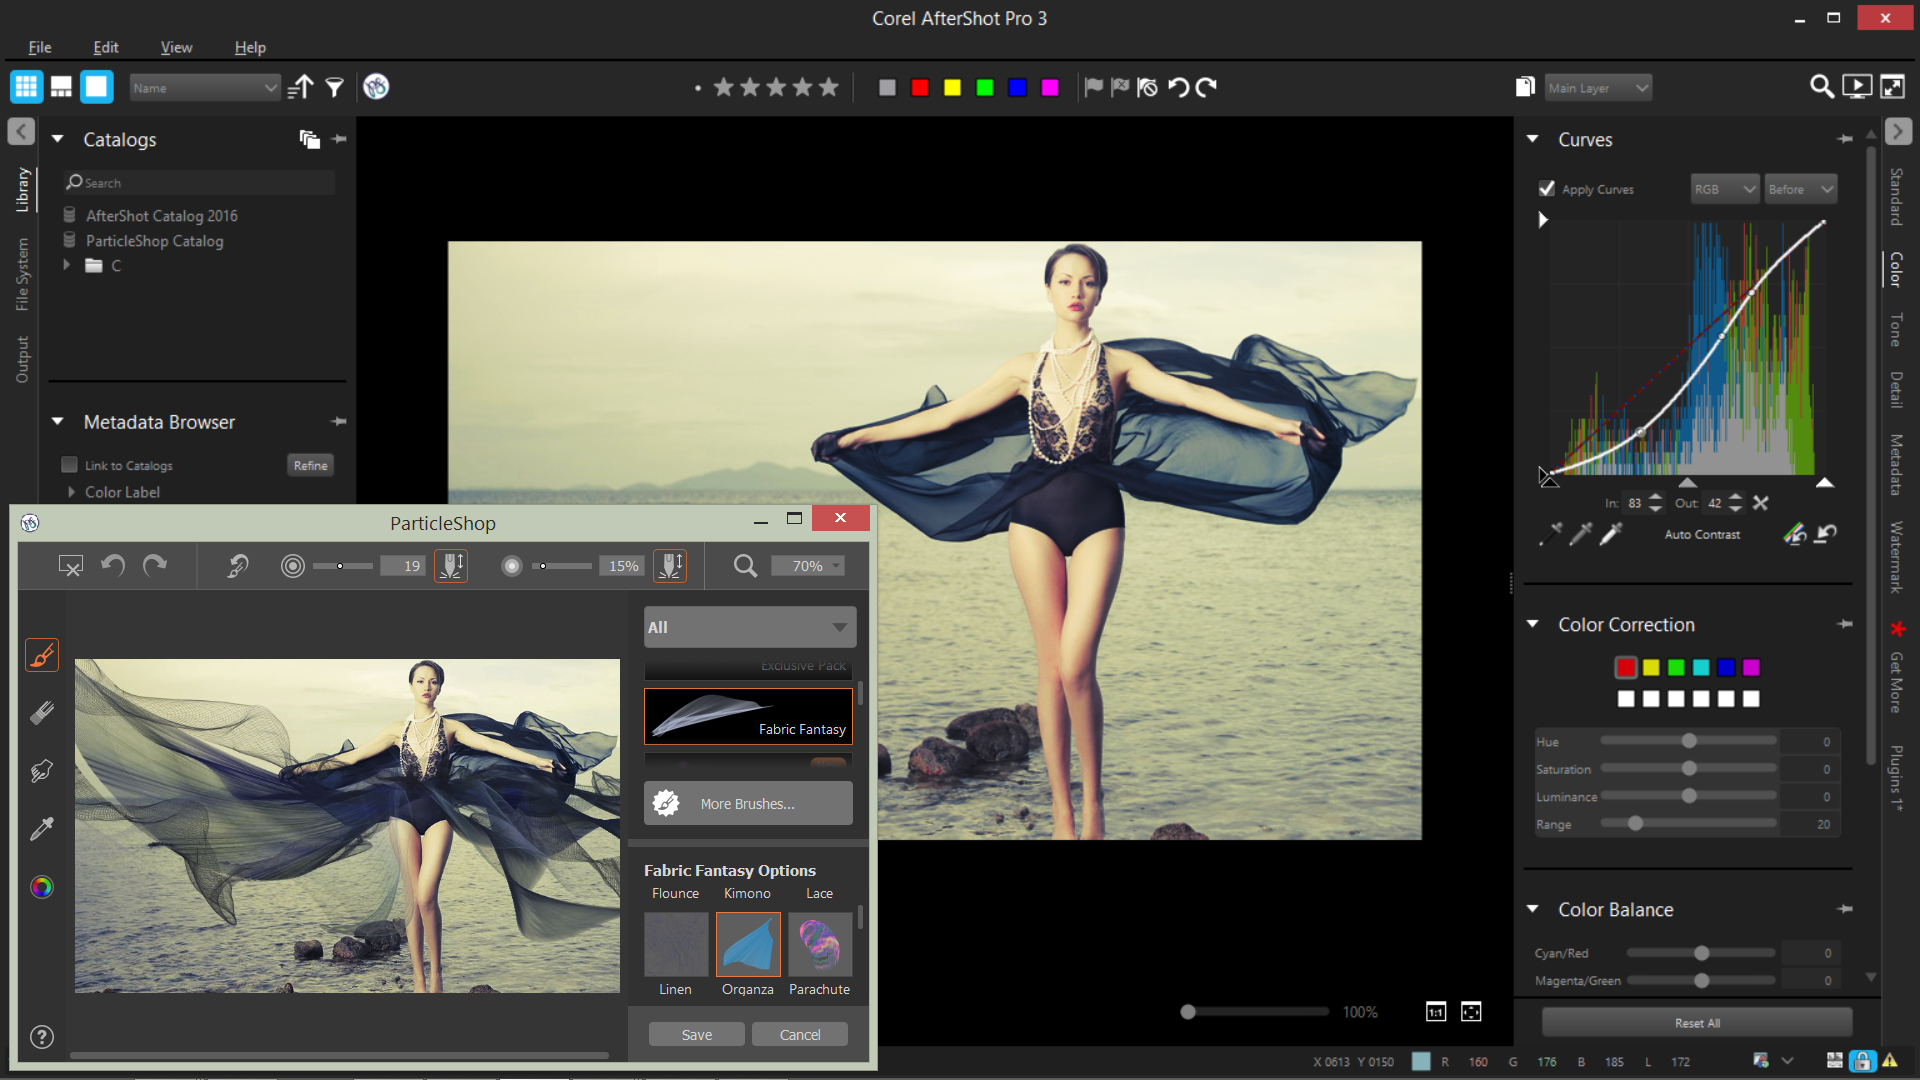This screenshot has height=1080, width=1920.
Task: Uncheck the Apply Curves checkbox
Action: coord(1547,189)
